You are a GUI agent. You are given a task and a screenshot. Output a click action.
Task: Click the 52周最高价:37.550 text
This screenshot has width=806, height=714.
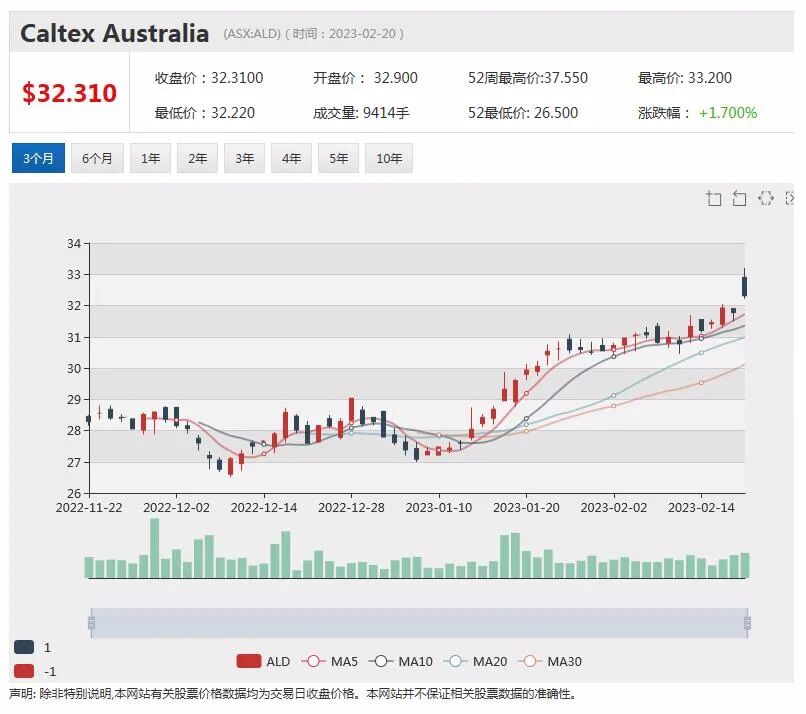[x=528, y=78]
